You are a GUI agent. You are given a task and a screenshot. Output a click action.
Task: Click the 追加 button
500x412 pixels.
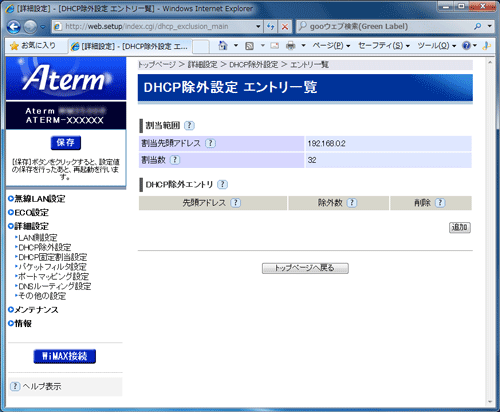point(460,228)
